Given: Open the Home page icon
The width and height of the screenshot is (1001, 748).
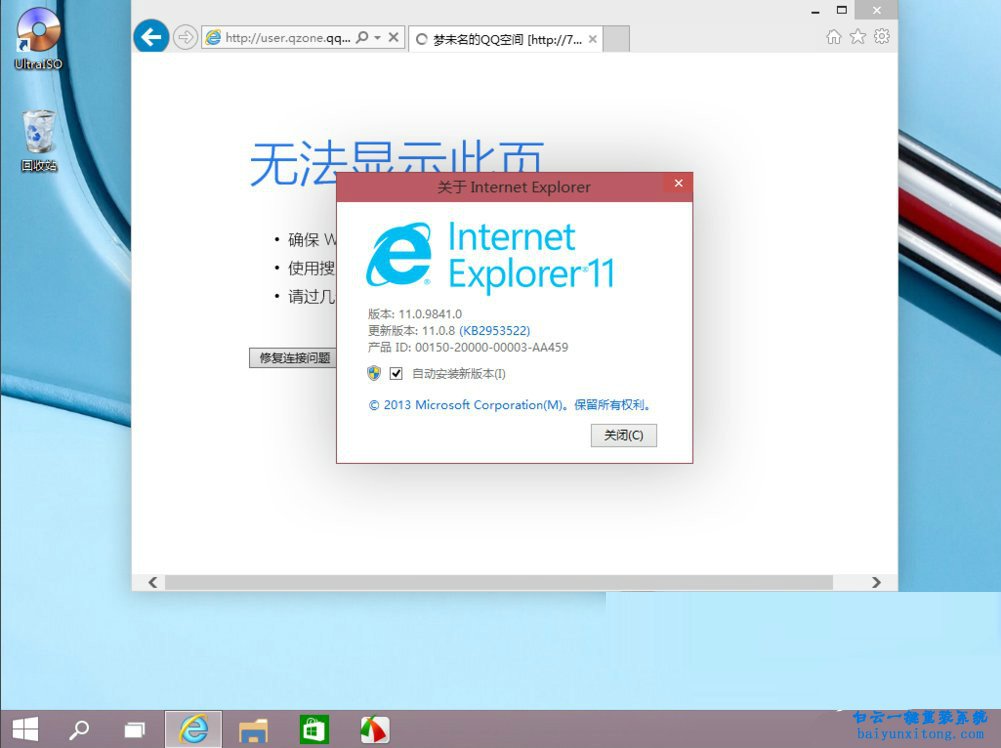Looking at the screenshot, I should tap(834, 35).
